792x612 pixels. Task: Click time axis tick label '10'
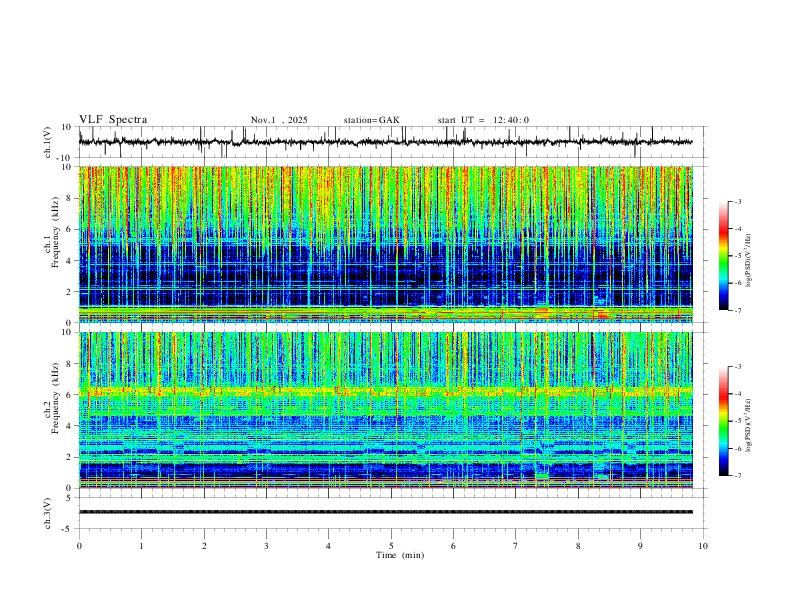click(x=703, y=546)
